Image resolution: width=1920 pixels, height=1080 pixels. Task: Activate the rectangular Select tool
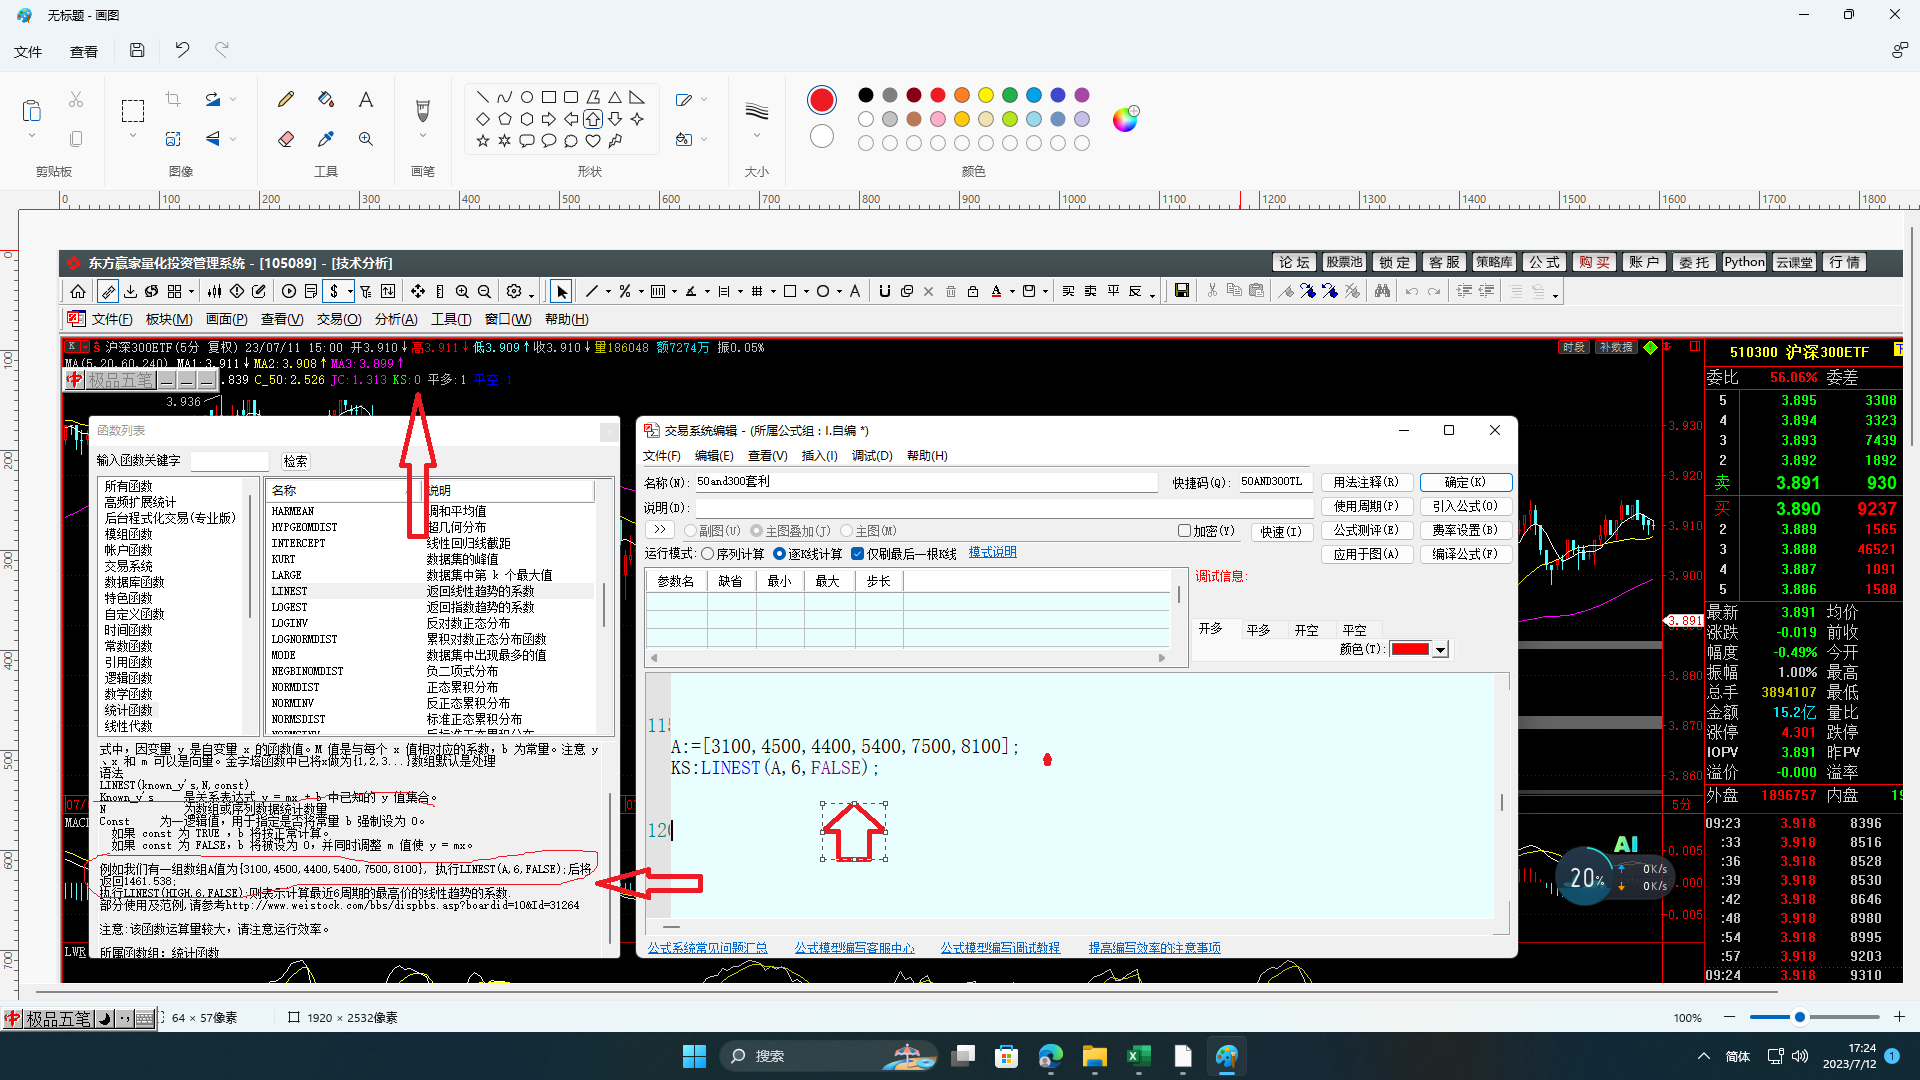click(133, 110)
